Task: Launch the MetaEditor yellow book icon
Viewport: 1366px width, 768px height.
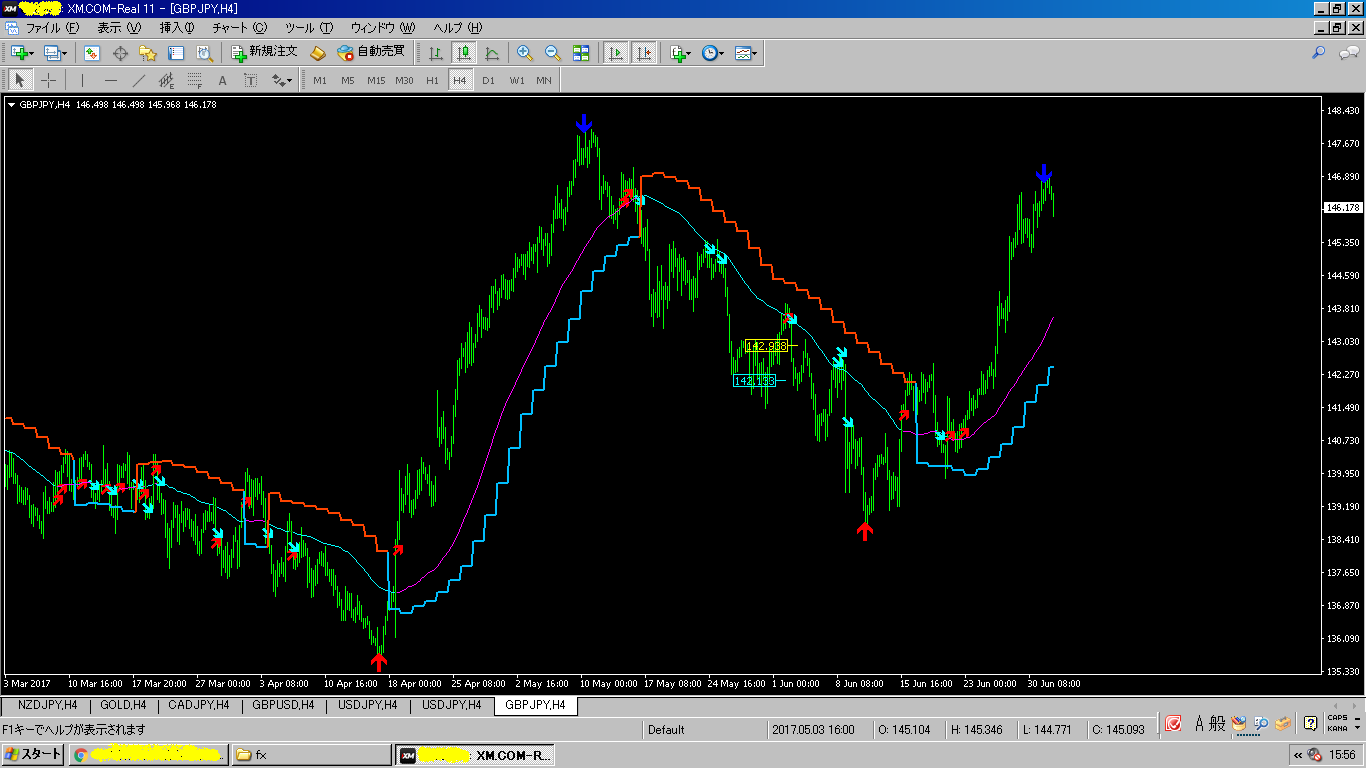Action: (x=318, y=53)
